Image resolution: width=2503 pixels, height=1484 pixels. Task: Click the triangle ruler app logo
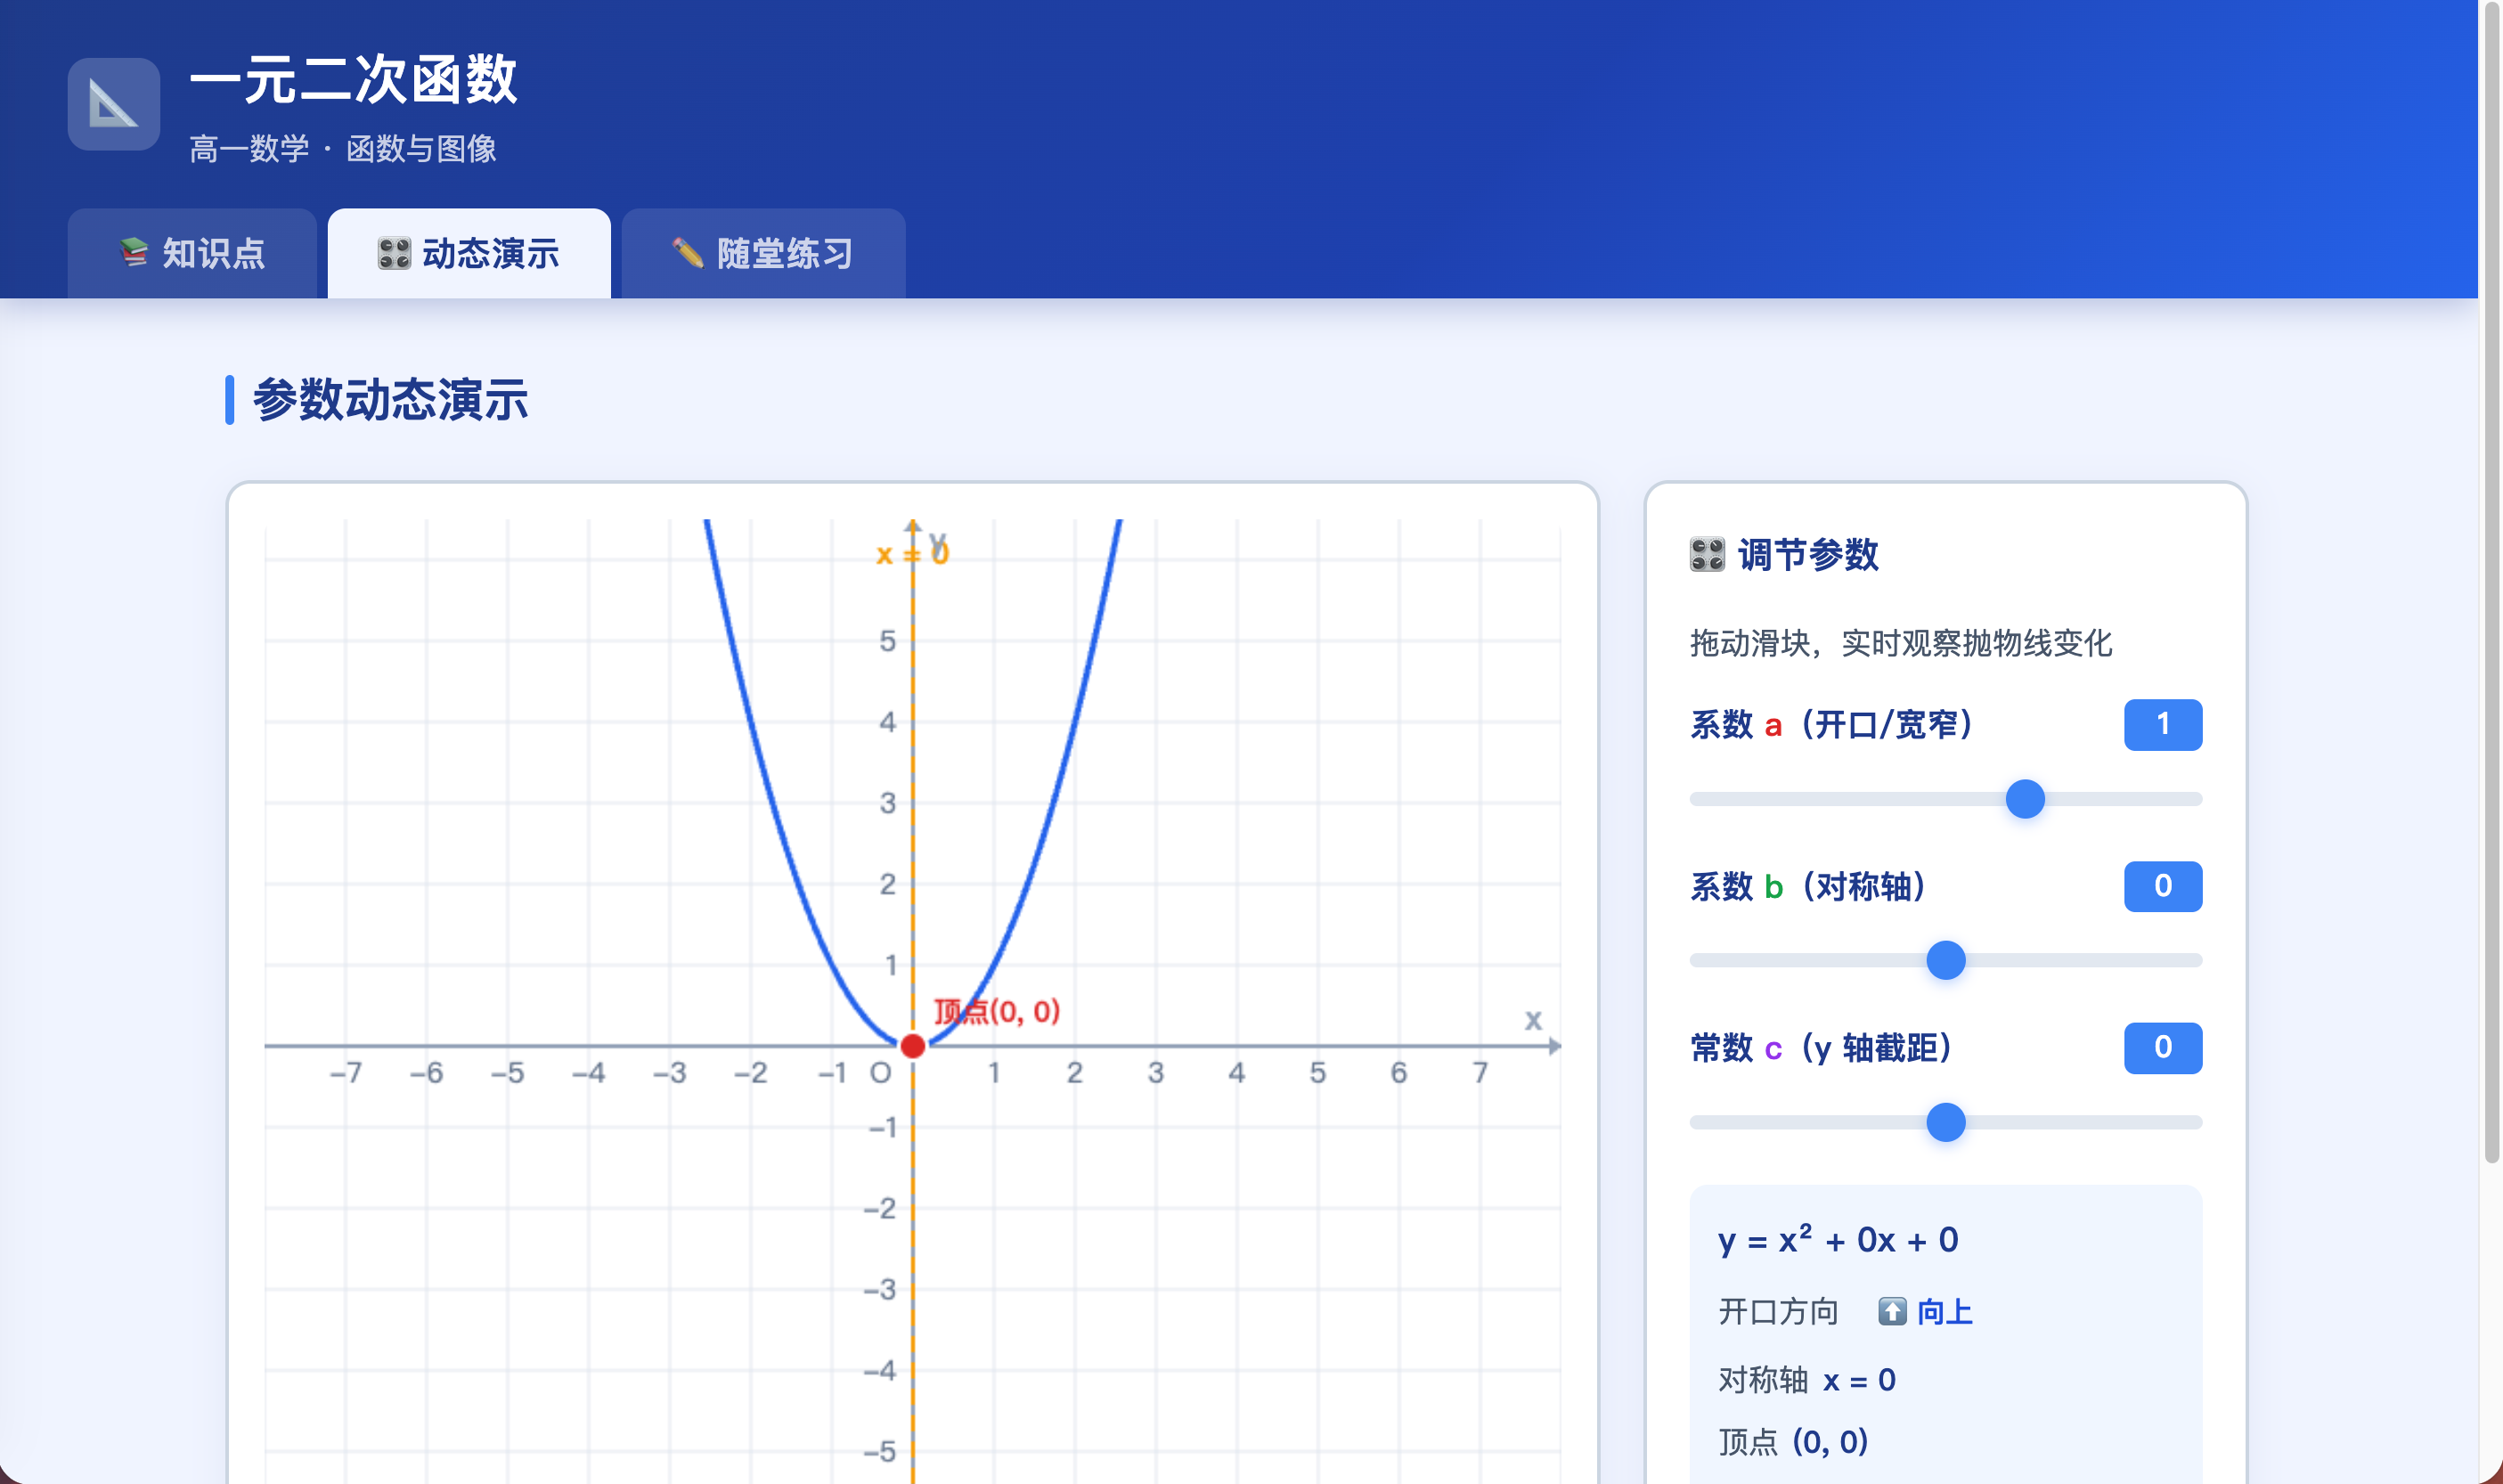coord(113,104)
